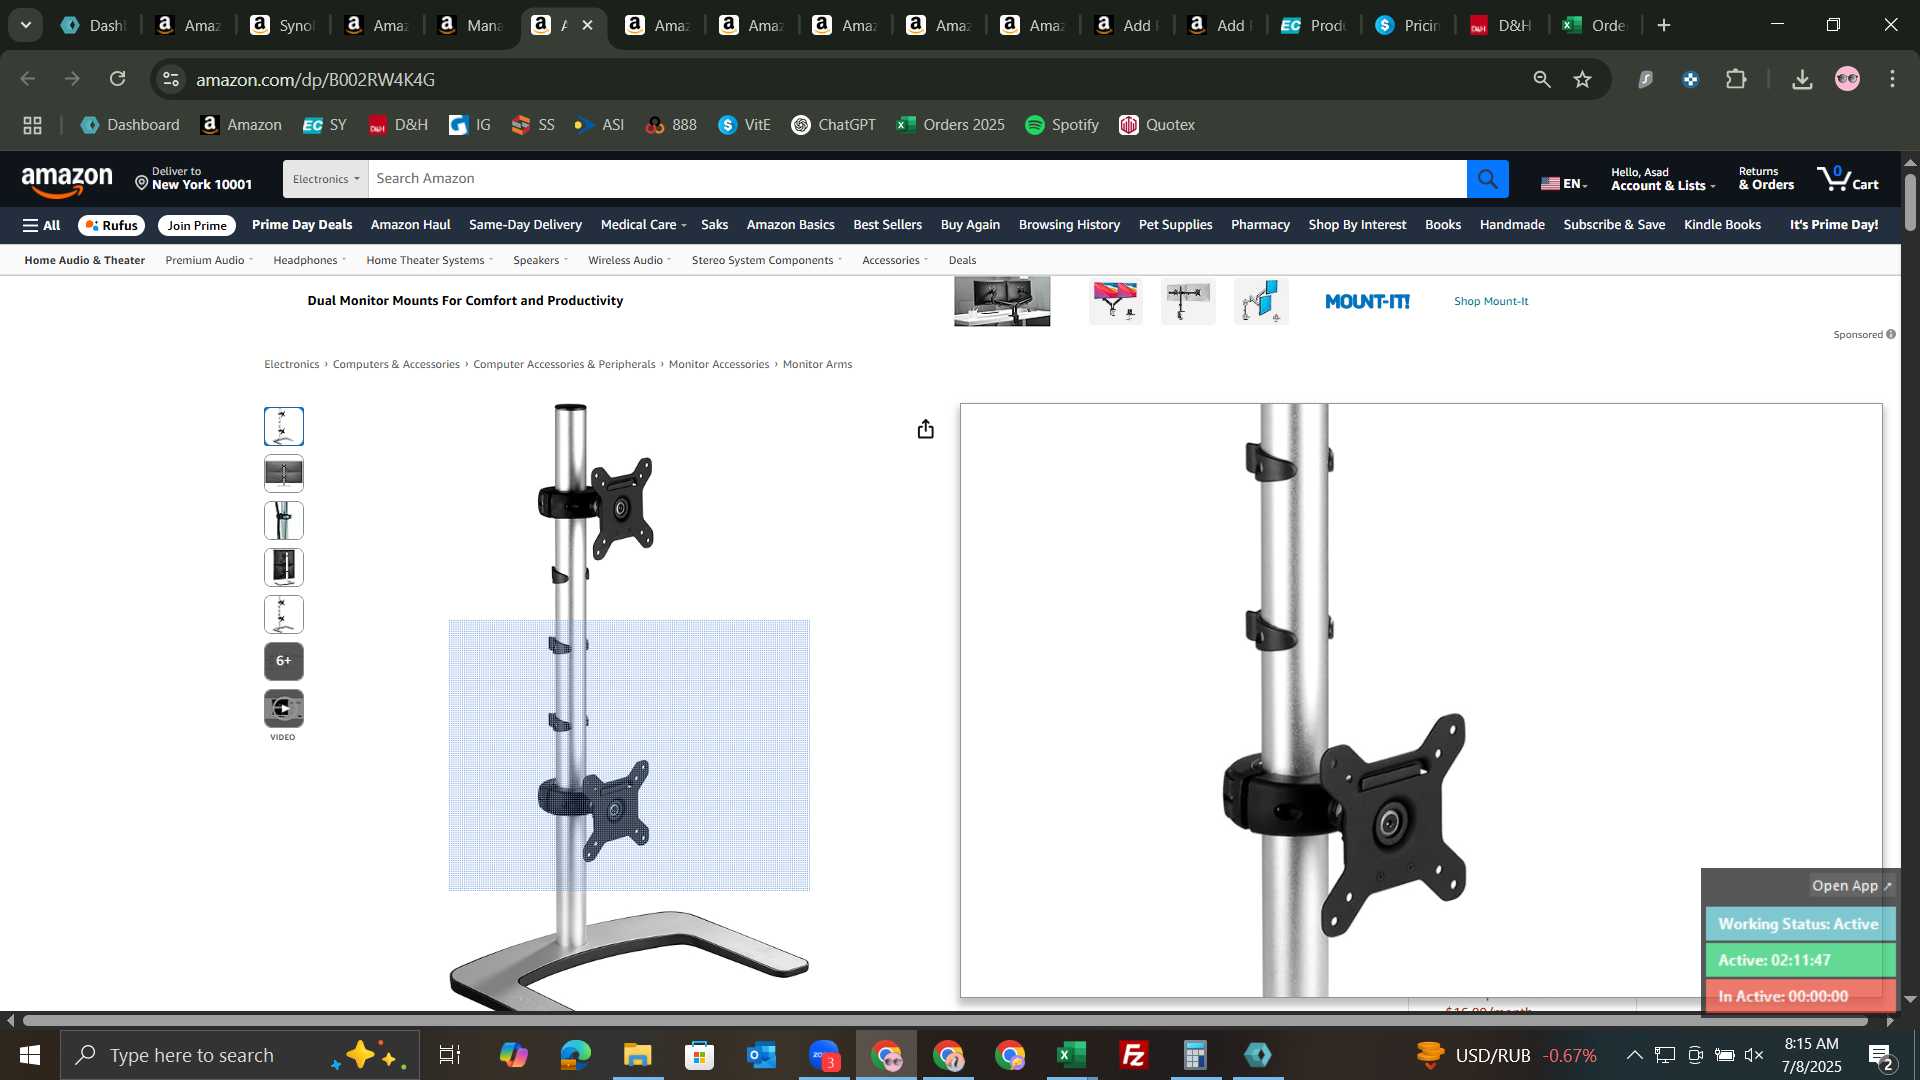The height and width of the screenshot is (1080, 1920).
Task: Open tab search dropdown arrow
Action: [26, 25]
